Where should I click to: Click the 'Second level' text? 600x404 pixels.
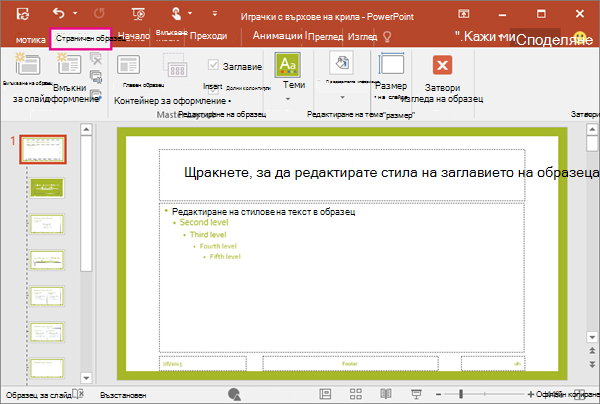204,222
